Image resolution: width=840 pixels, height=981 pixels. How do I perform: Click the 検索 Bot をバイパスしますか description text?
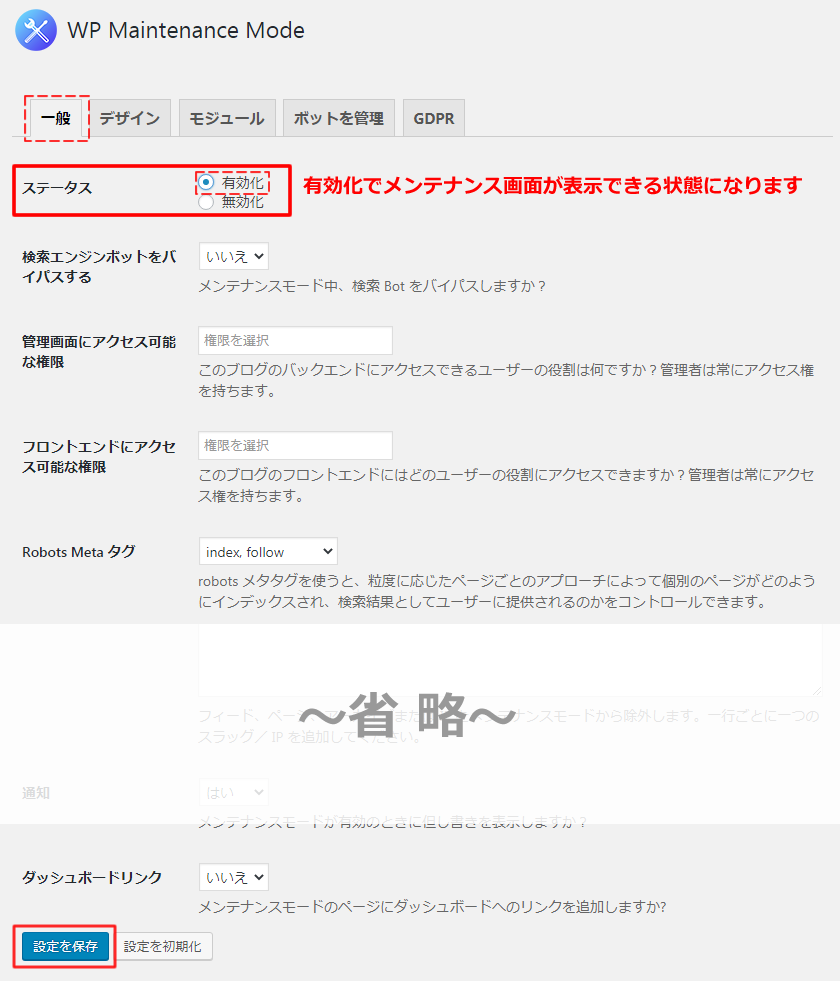372,286
